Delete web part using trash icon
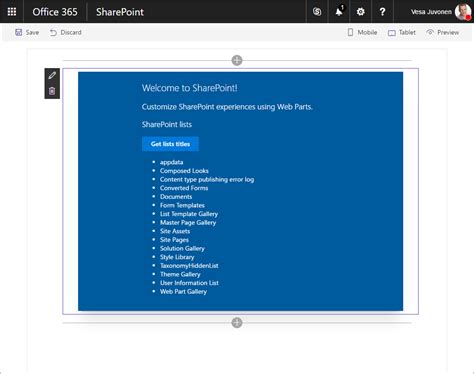 (x=52, y=91)
